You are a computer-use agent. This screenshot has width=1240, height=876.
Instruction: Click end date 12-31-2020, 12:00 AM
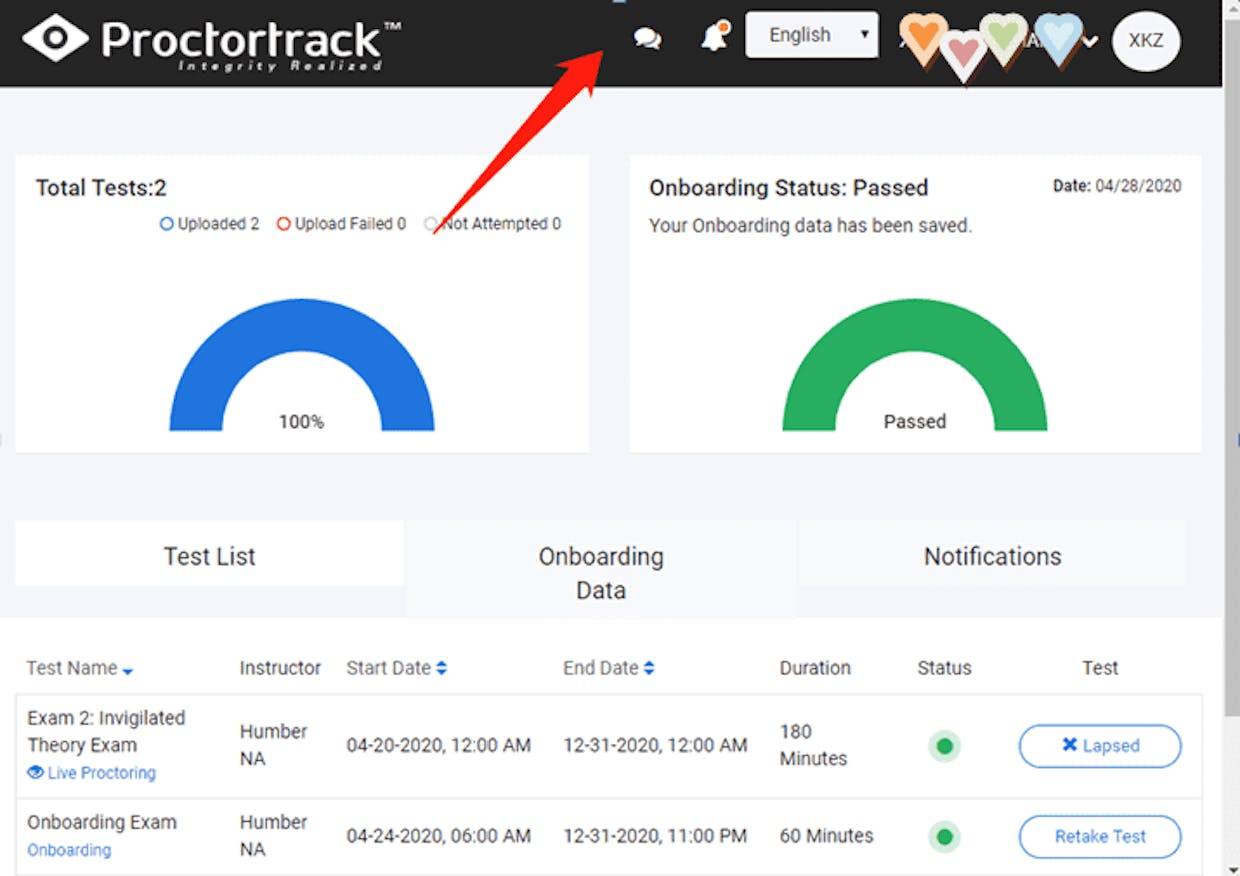tap(655, 745)
